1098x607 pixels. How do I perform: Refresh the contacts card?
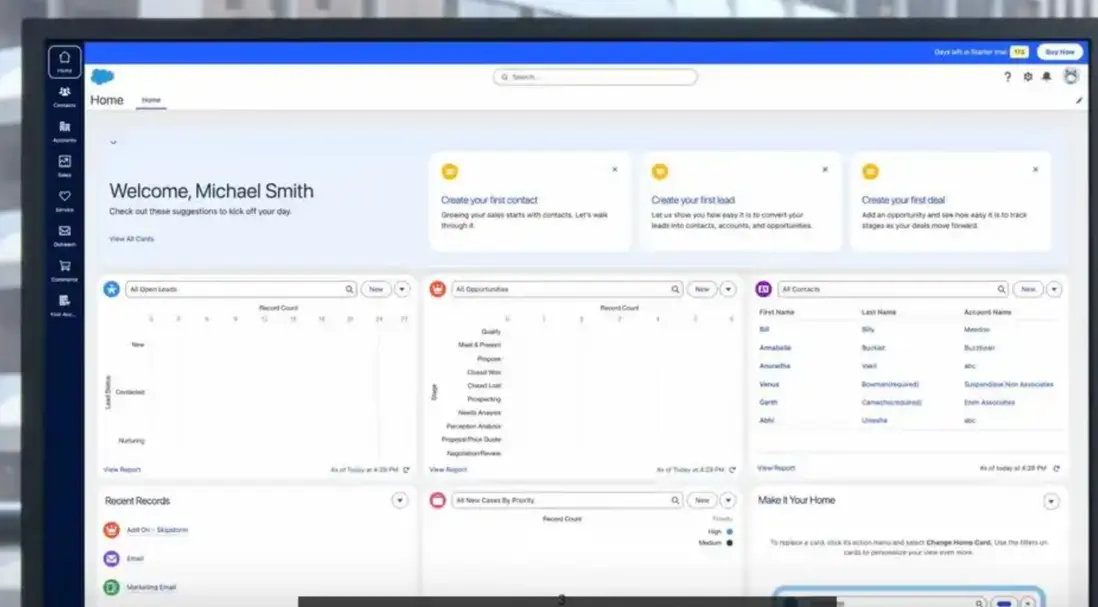[1057, 468]
